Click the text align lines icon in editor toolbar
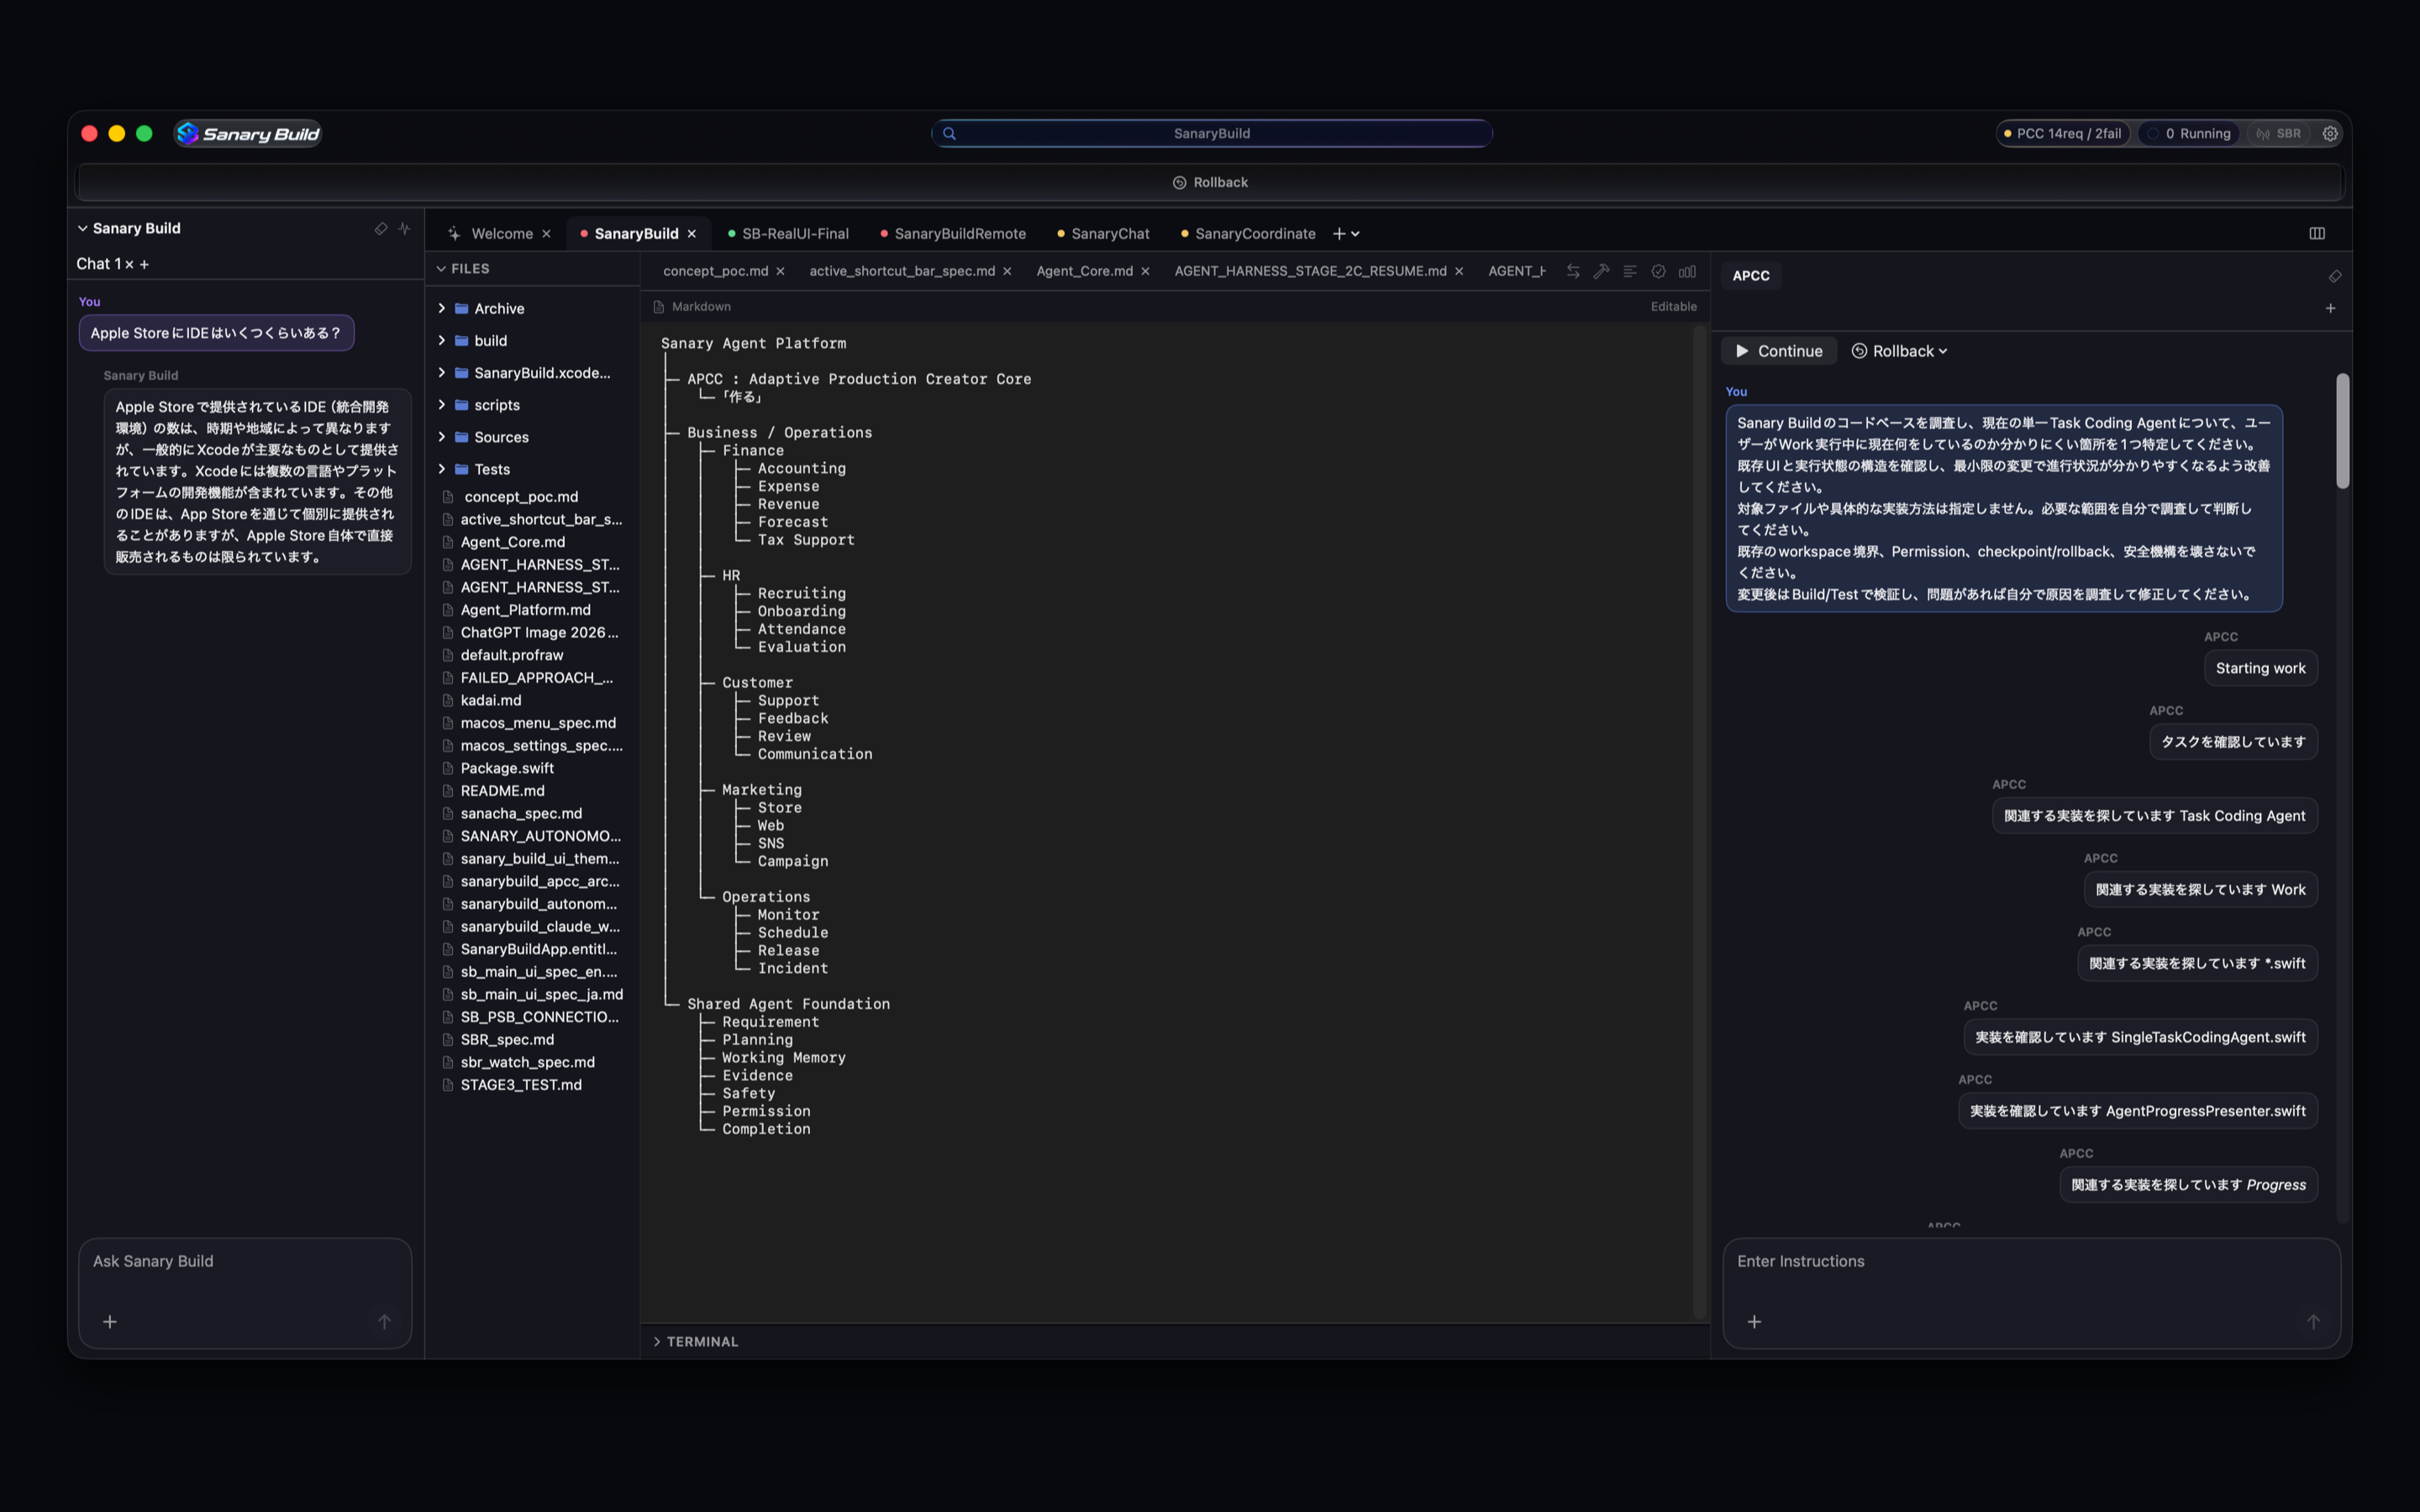This screenshot has width=2420, height=1512. click(1630, 271)
